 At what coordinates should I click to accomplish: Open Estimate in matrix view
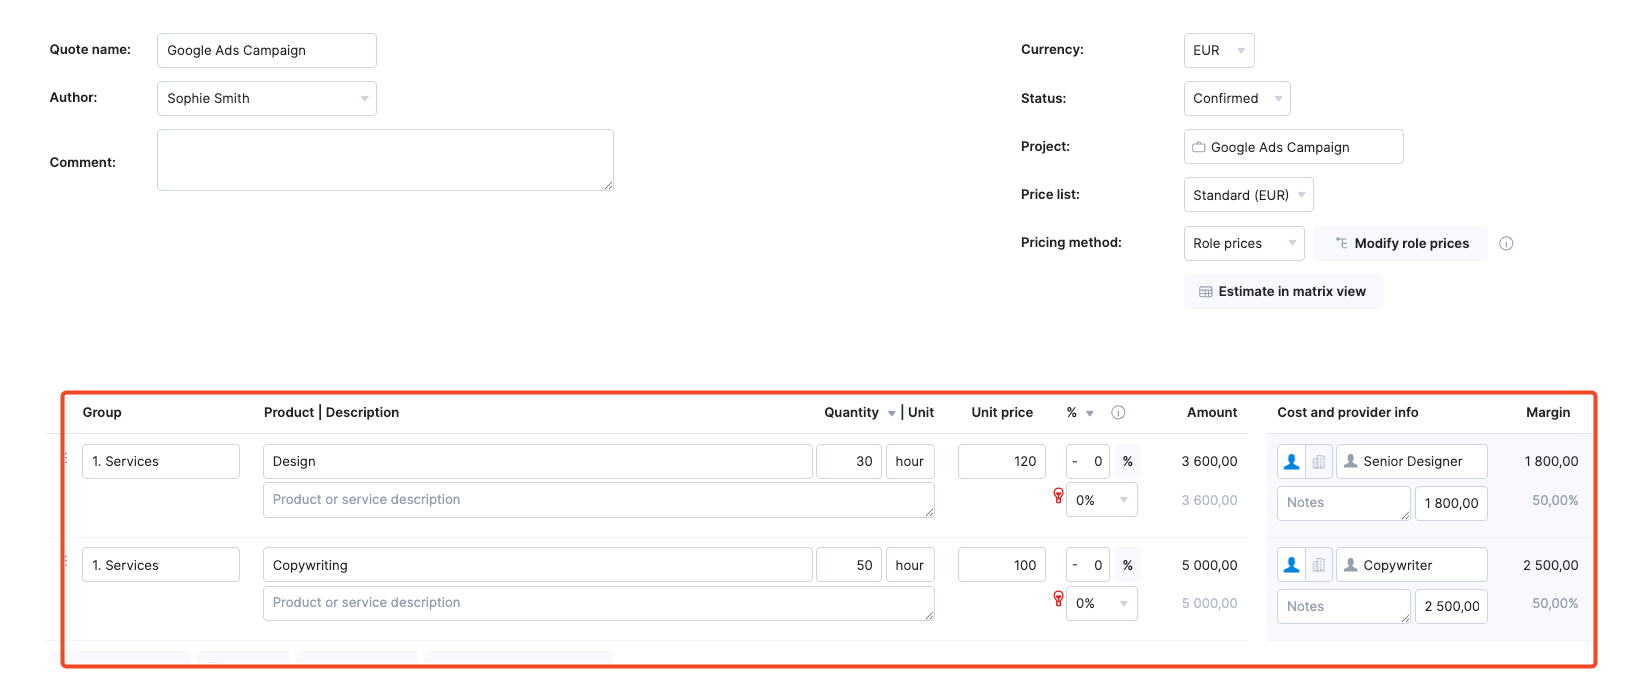(x=1283, y=291)
